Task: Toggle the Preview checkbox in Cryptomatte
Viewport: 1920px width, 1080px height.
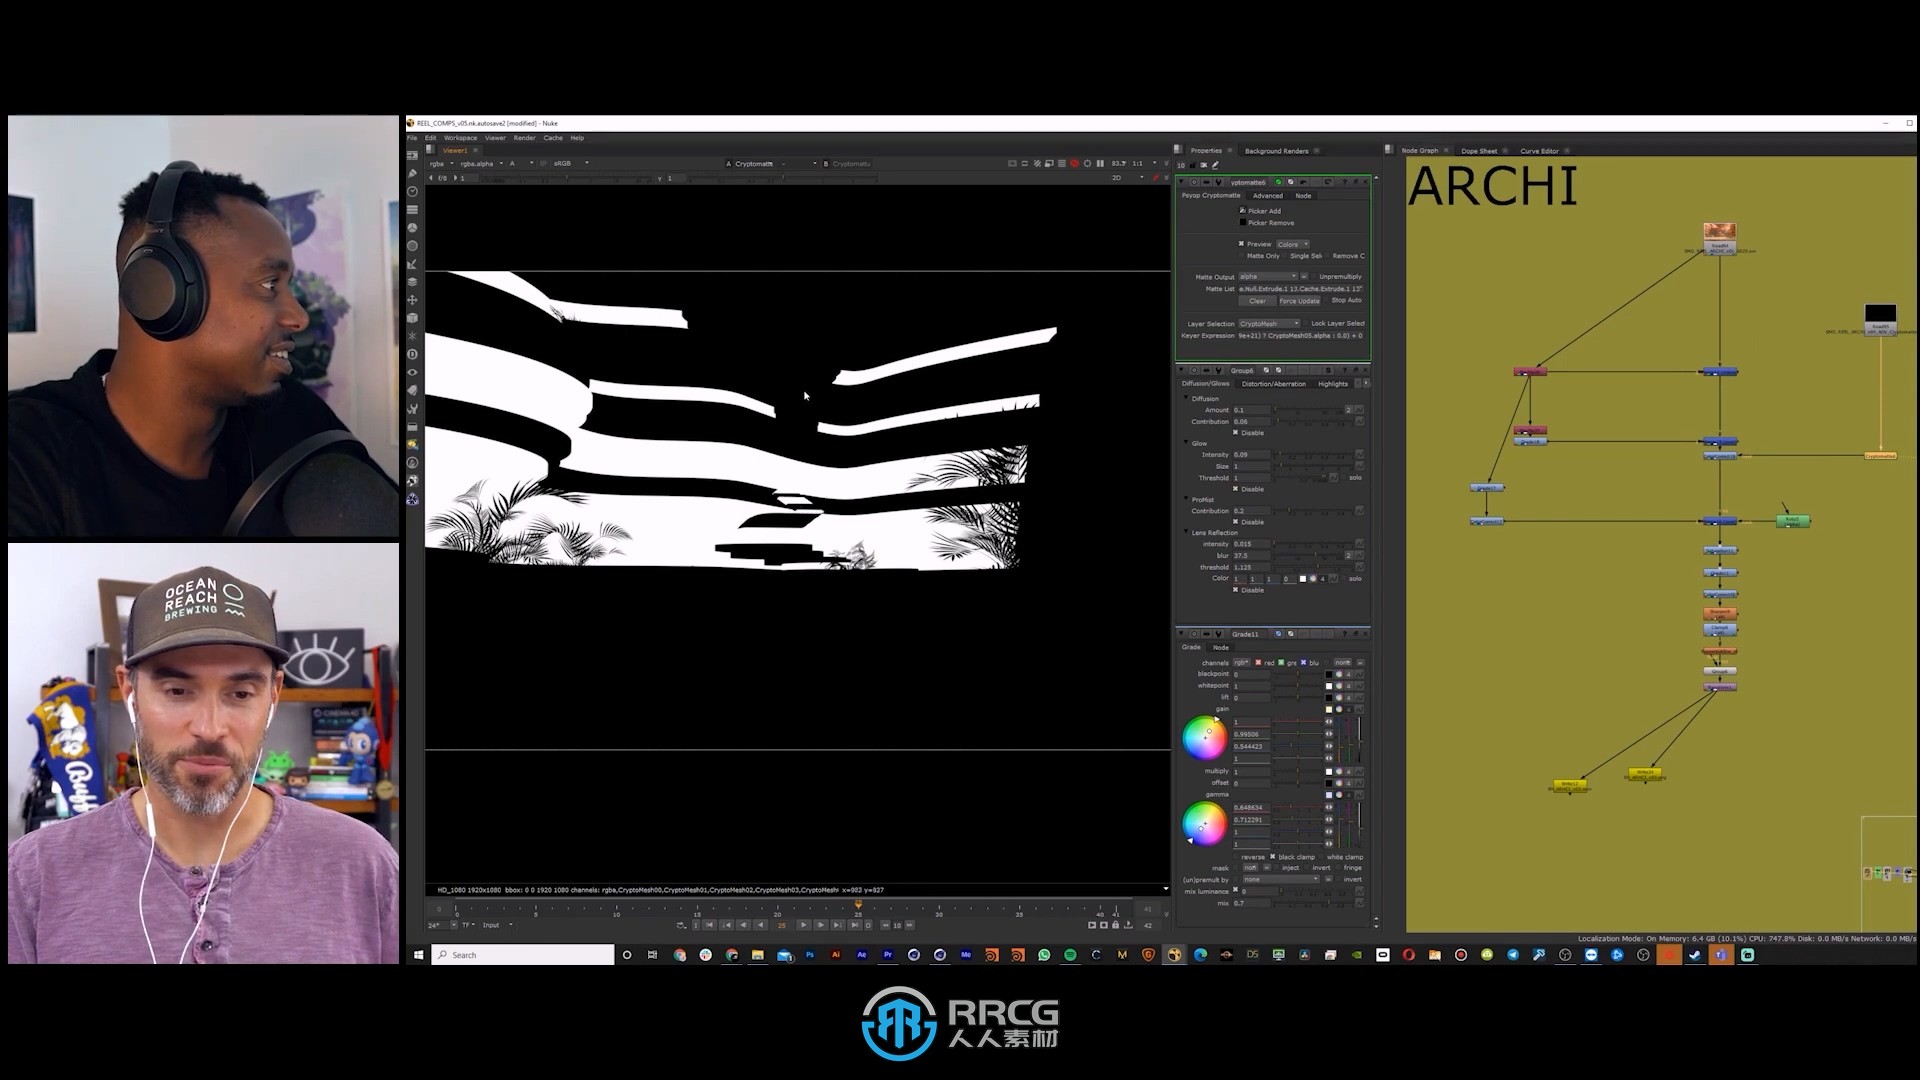Action: tap(1242, 244)
